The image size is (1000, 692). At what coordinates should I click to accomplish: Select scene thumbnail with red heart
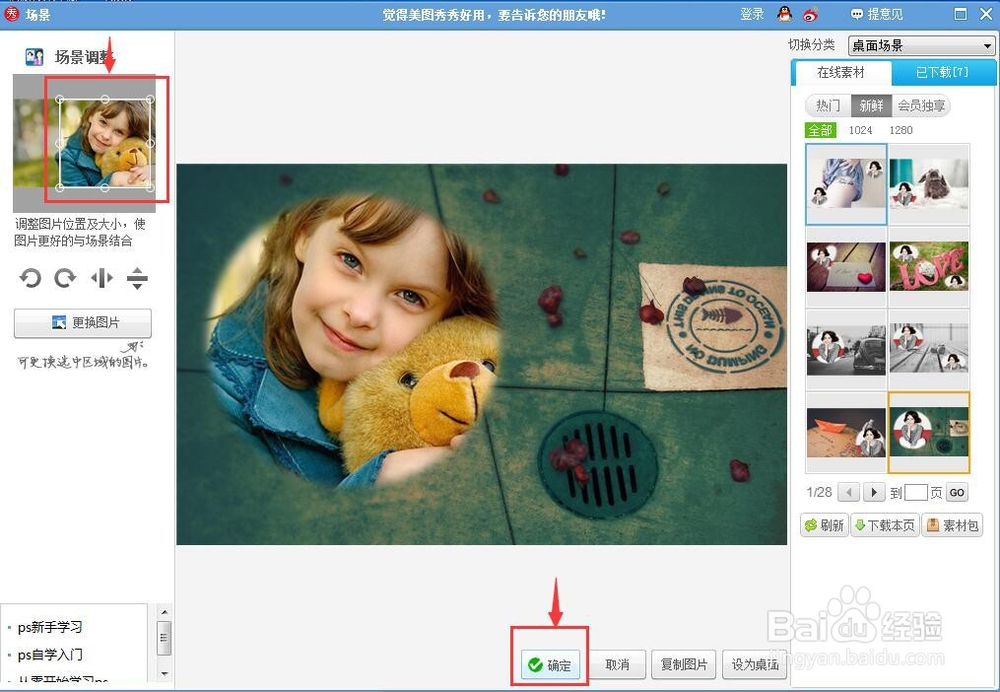click(x=846, y=267)
